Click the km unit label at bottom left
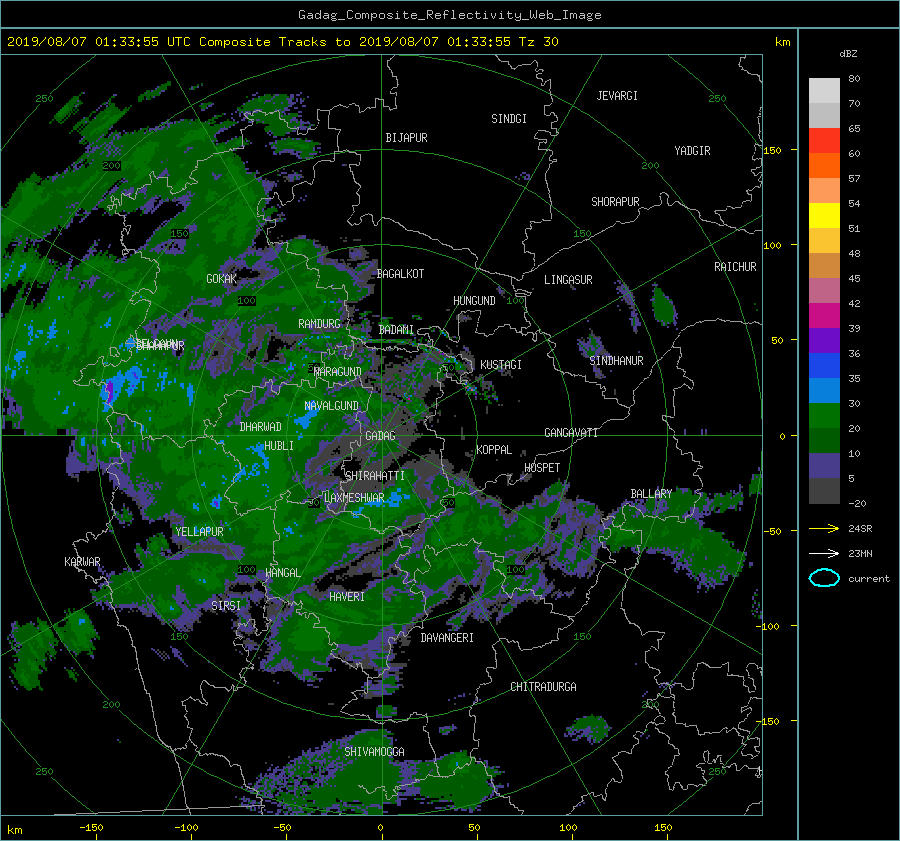The width and height of the screenshot is (900, 841). 14,830
